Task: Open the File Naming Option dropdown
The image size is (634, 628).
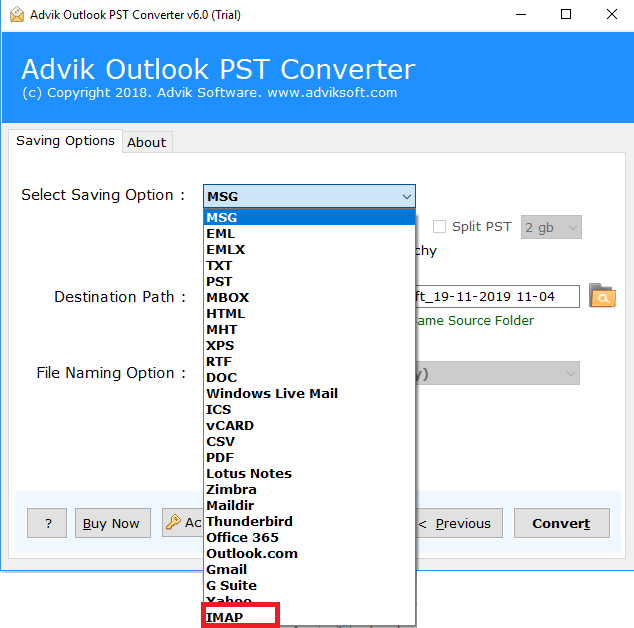Action: click(497, 373)
